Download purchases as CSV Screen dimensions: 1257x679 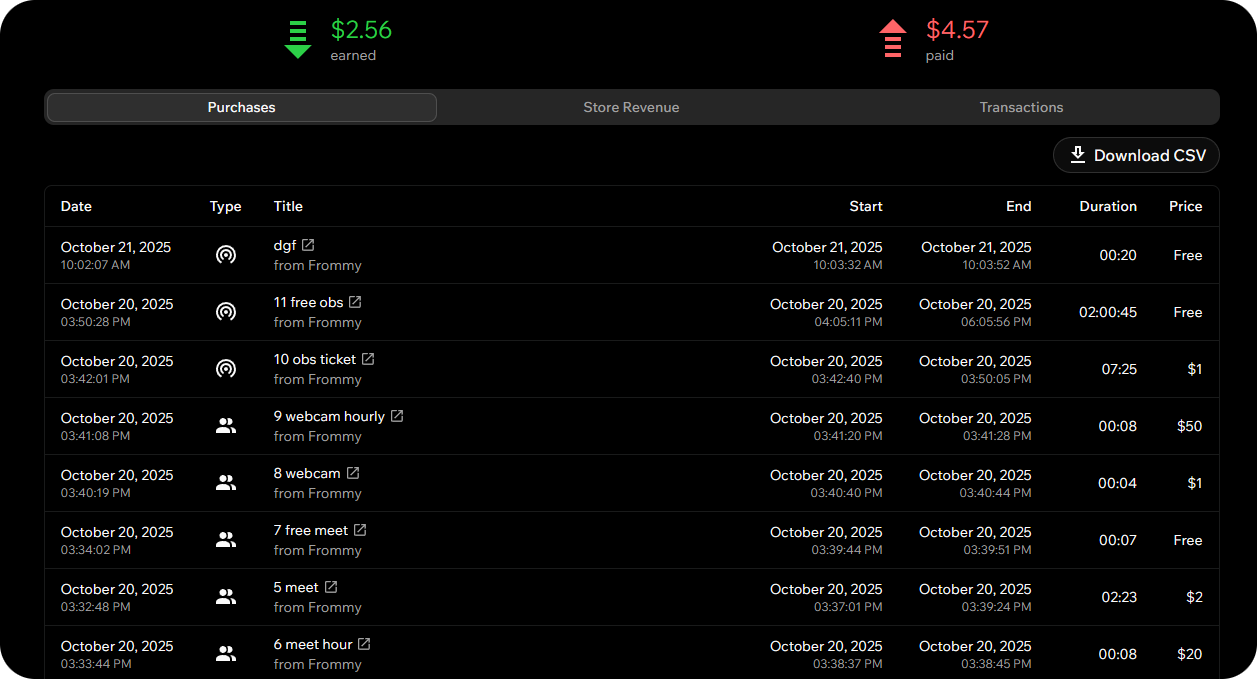[x=1136, y=155]
